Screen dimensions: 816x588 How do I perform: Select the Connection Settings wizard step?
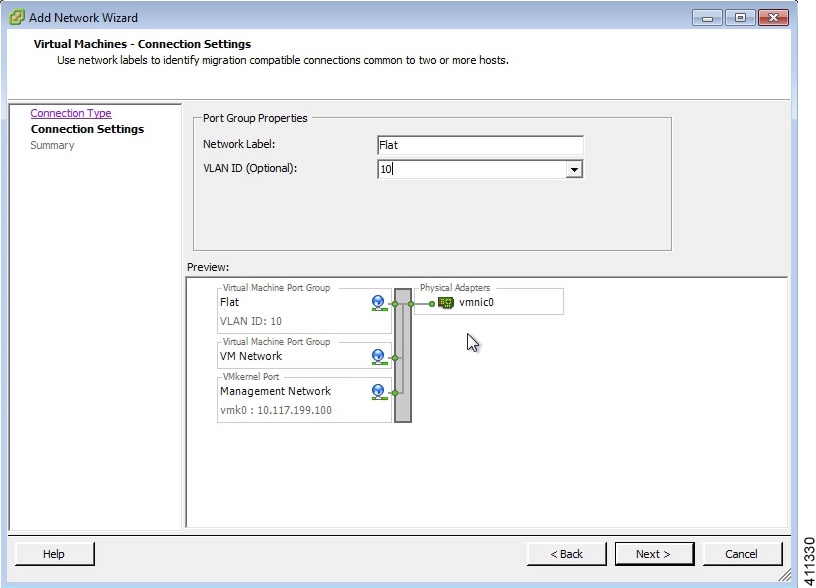click(x=87, y=129)
